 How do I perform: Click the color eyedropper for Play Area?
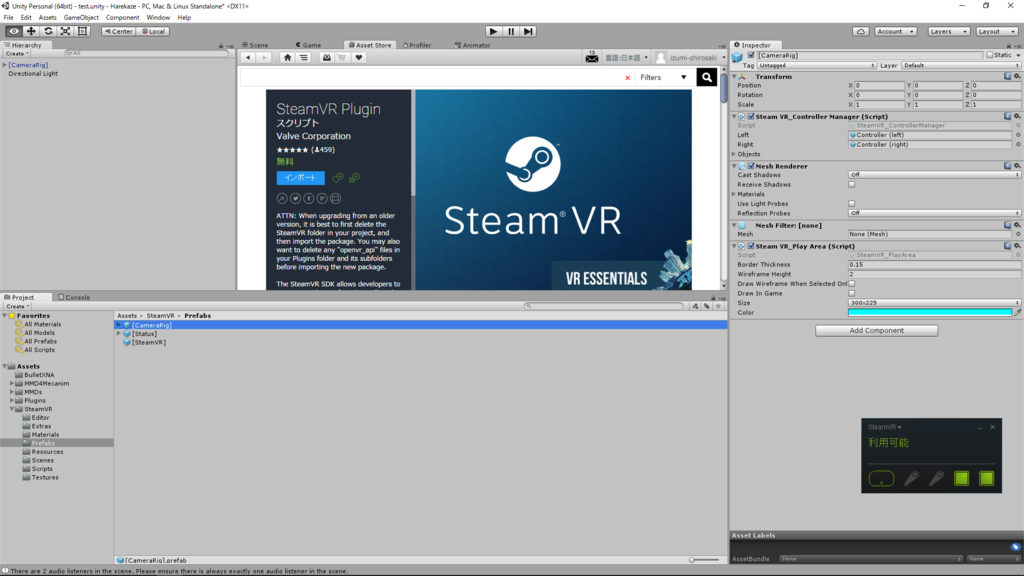point(1017,313)
